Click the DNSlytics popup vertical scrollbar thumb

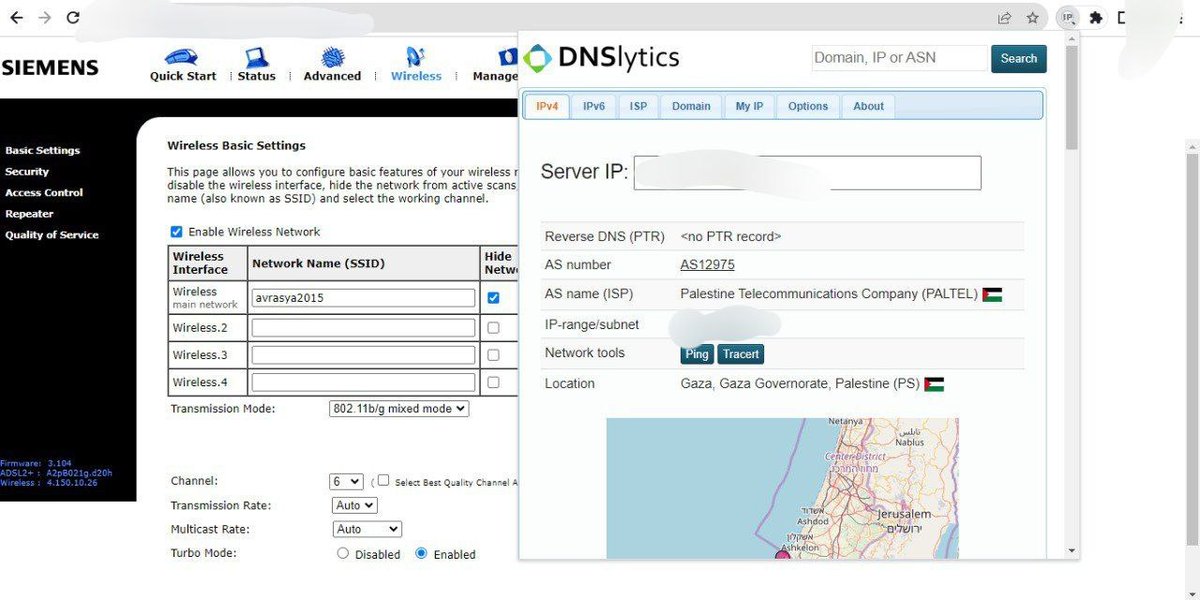click(x=1072, y=98)
